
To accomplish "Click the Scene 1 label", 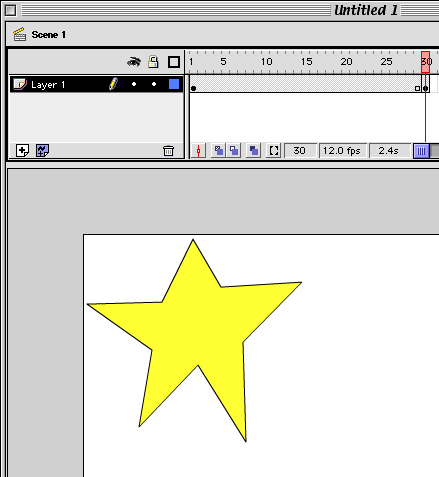I will (x=49, y=35).
